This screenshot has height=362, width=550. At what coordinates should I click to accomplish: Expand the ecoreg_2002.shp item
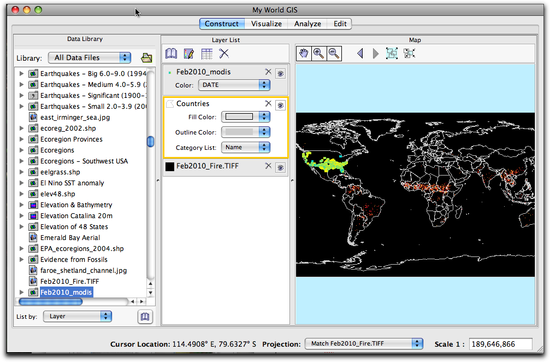point(21,128)
